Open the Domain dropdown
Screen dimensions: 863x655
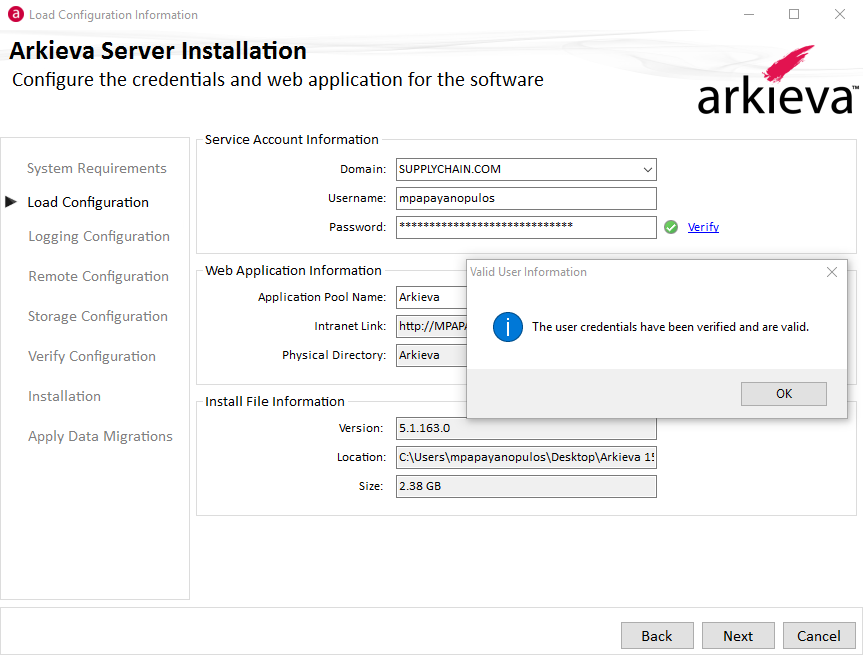648,170
